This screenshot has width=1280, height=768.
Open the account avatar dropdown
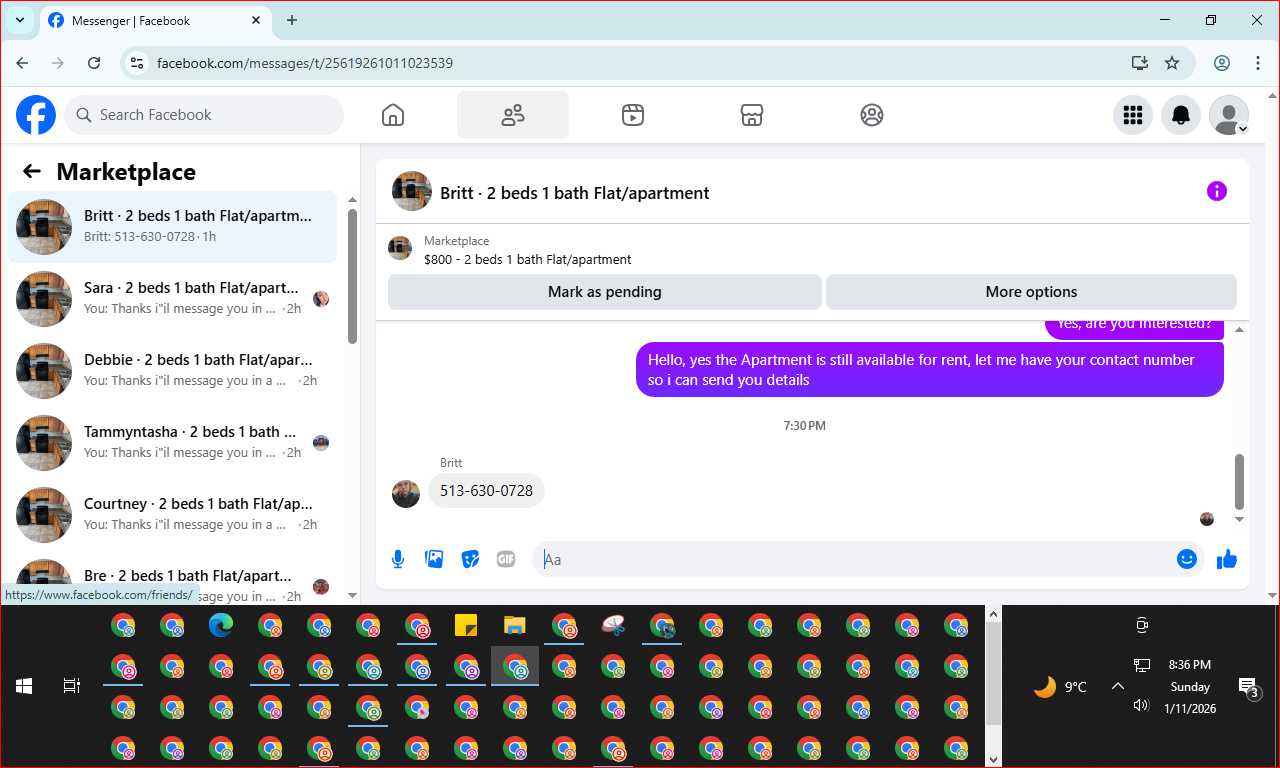1229,115
